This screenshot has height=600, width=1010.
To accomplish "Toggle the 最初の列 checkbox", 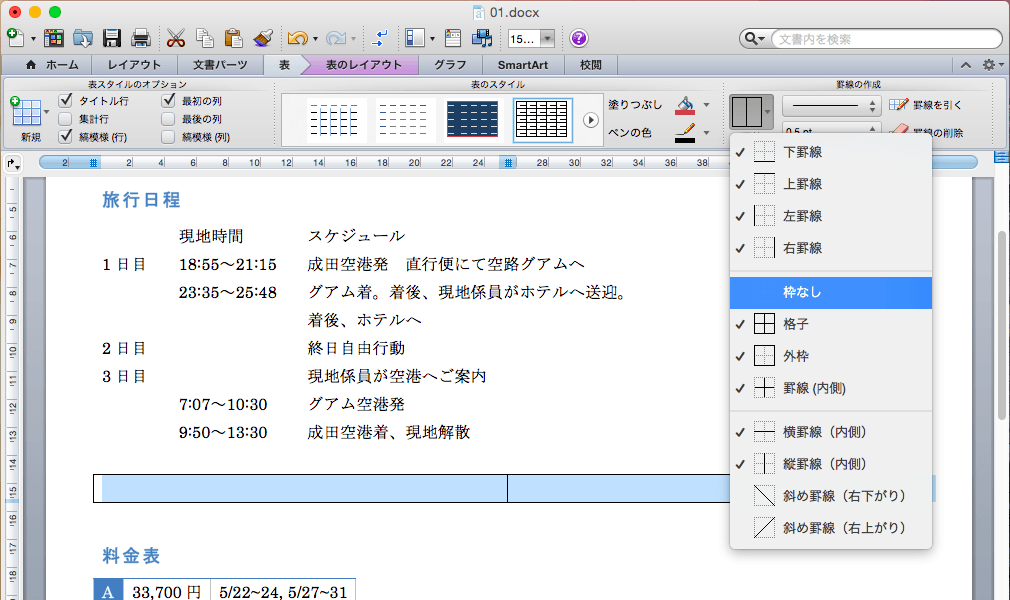I will pyautogui.click(x=168, y=100).
